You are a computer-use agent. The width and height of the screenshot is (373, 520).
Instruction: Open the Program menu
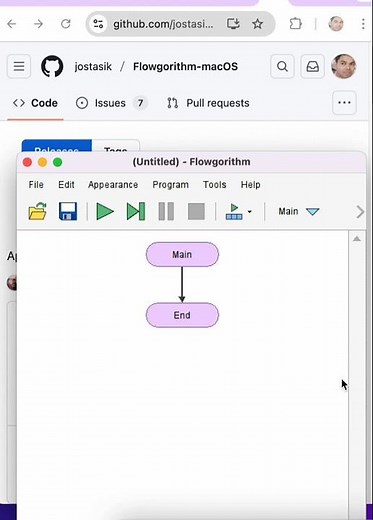(170, 185)
